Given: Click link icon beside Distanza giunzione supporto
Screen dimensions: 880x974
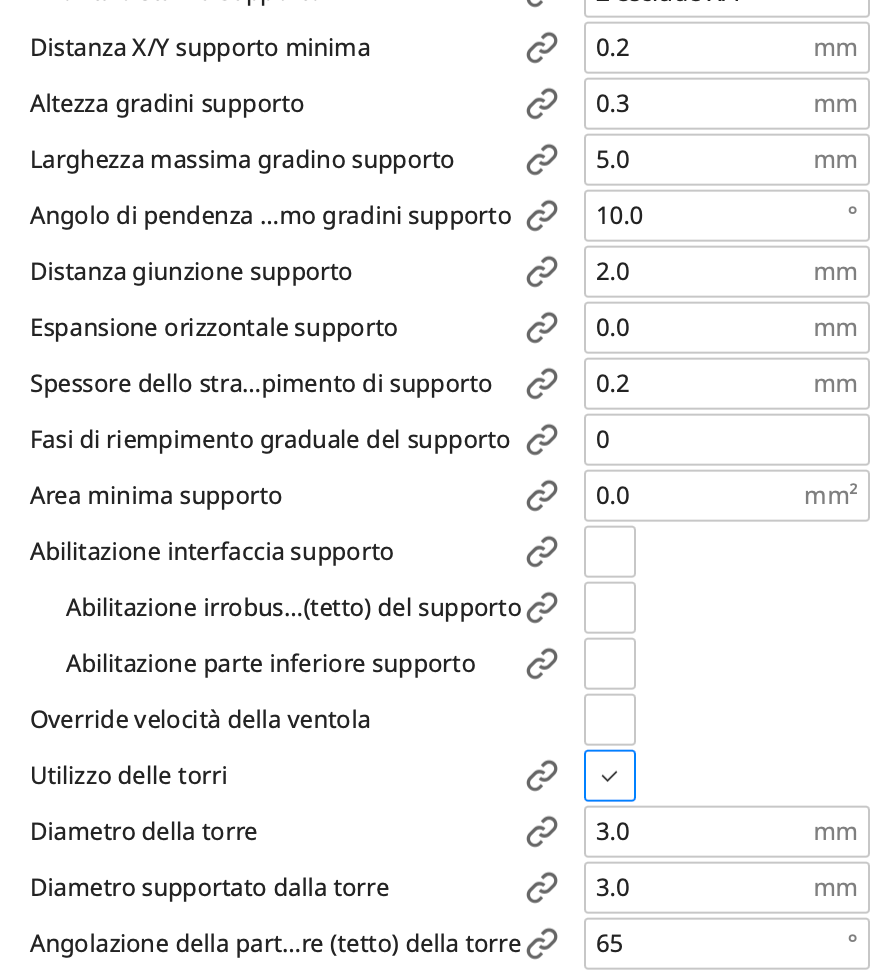Looking at the screenshot, I should coord(542,272).
